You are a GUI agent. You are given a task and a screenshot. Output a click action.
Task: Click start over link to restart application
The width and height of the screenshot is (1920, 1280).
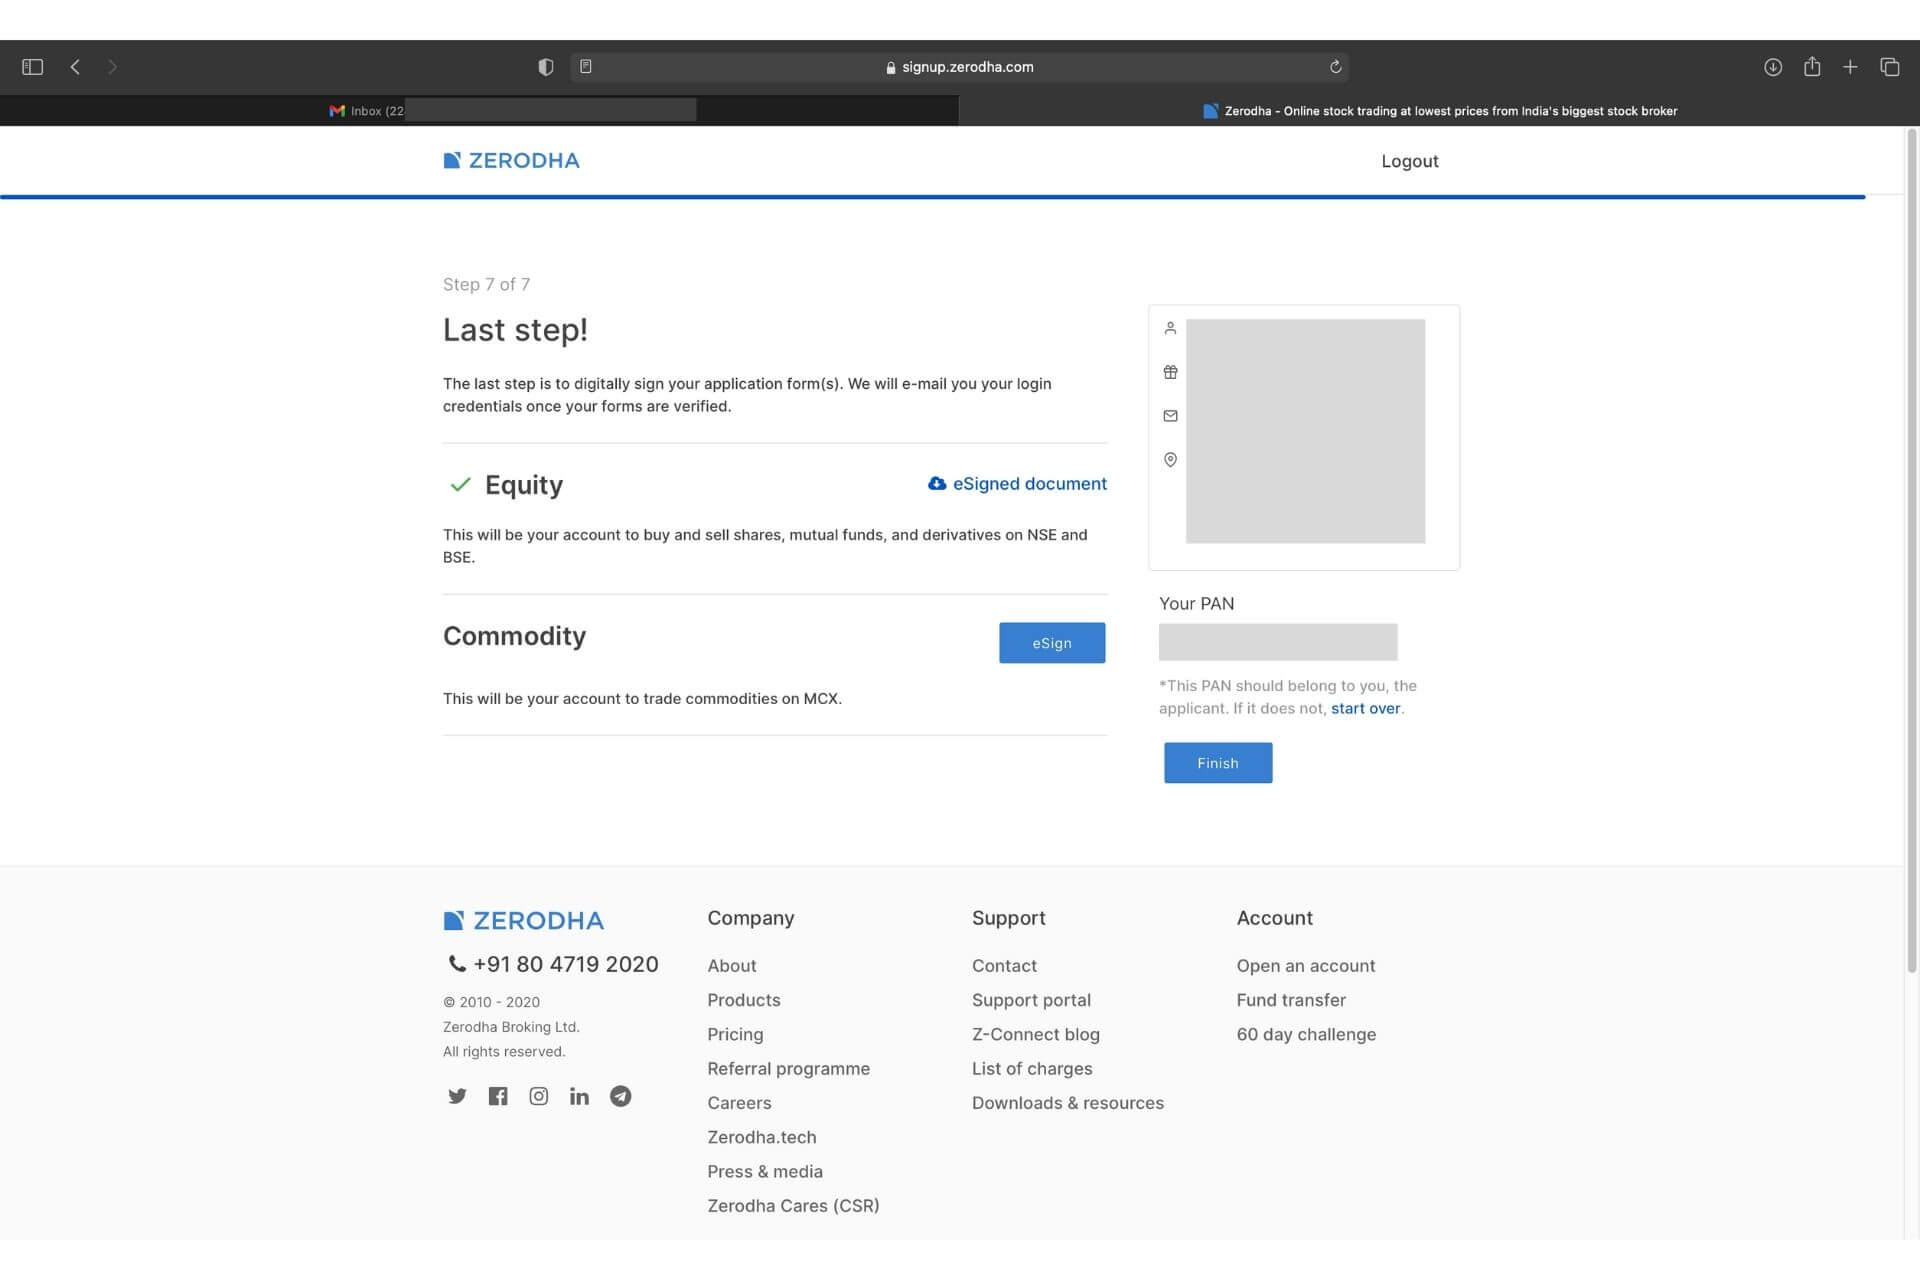pos(1366,707)
